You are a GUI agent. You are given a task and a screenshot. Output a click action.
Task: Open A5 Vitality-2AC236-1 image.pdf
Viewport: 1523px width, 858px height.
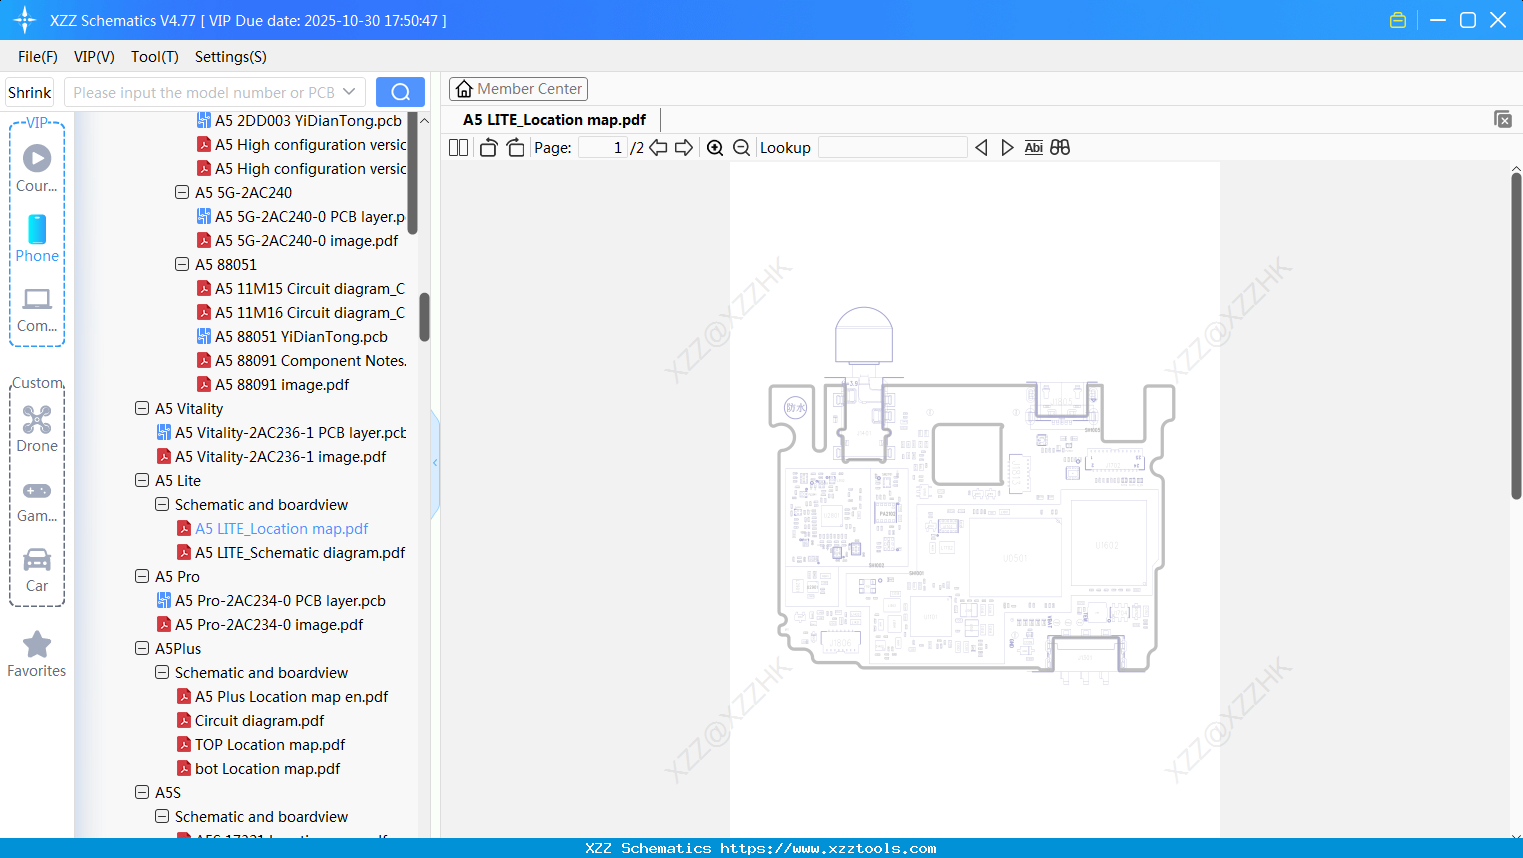[x=272, y=457]
